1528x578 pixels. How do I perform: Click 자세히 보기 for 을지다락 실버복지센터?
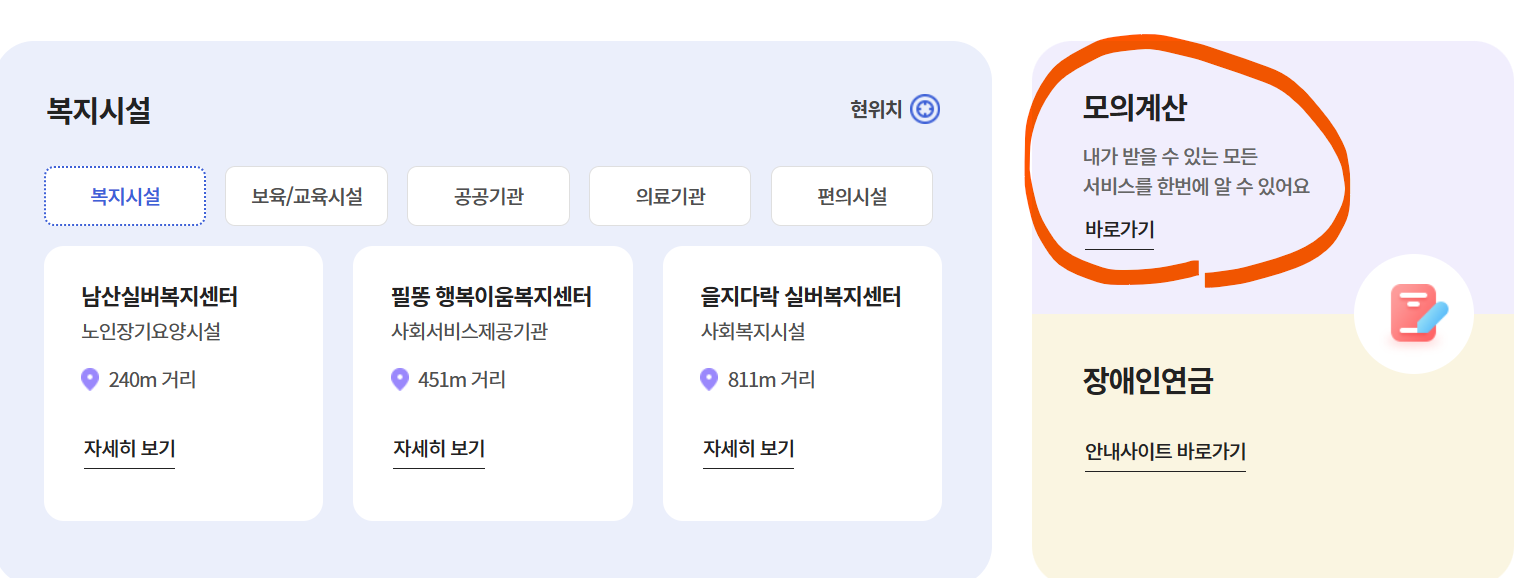point(748,448)
